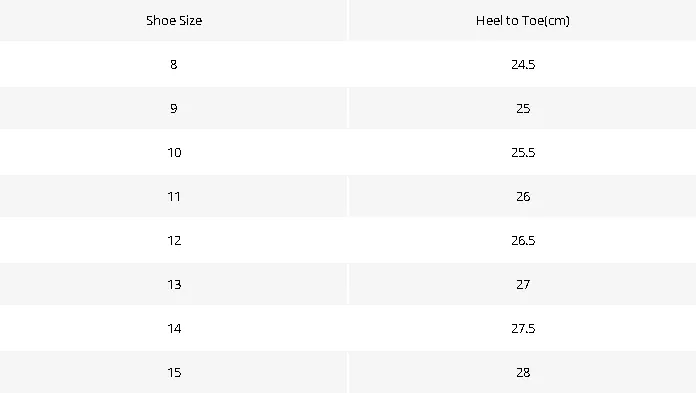Click the 27 heel to toe value
Image resolution: width=696 pixels, height=393 pixels.
[x=523, y=284]
